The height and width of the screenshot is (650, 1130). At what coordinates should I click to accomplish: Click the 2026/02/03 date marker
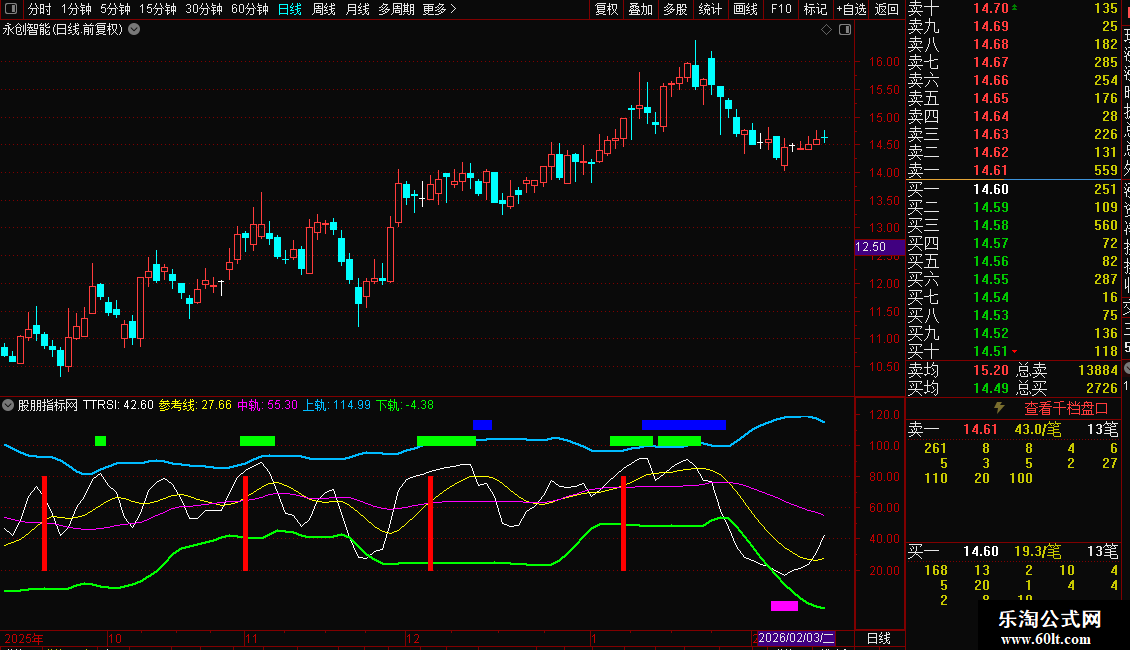[795, 638]
